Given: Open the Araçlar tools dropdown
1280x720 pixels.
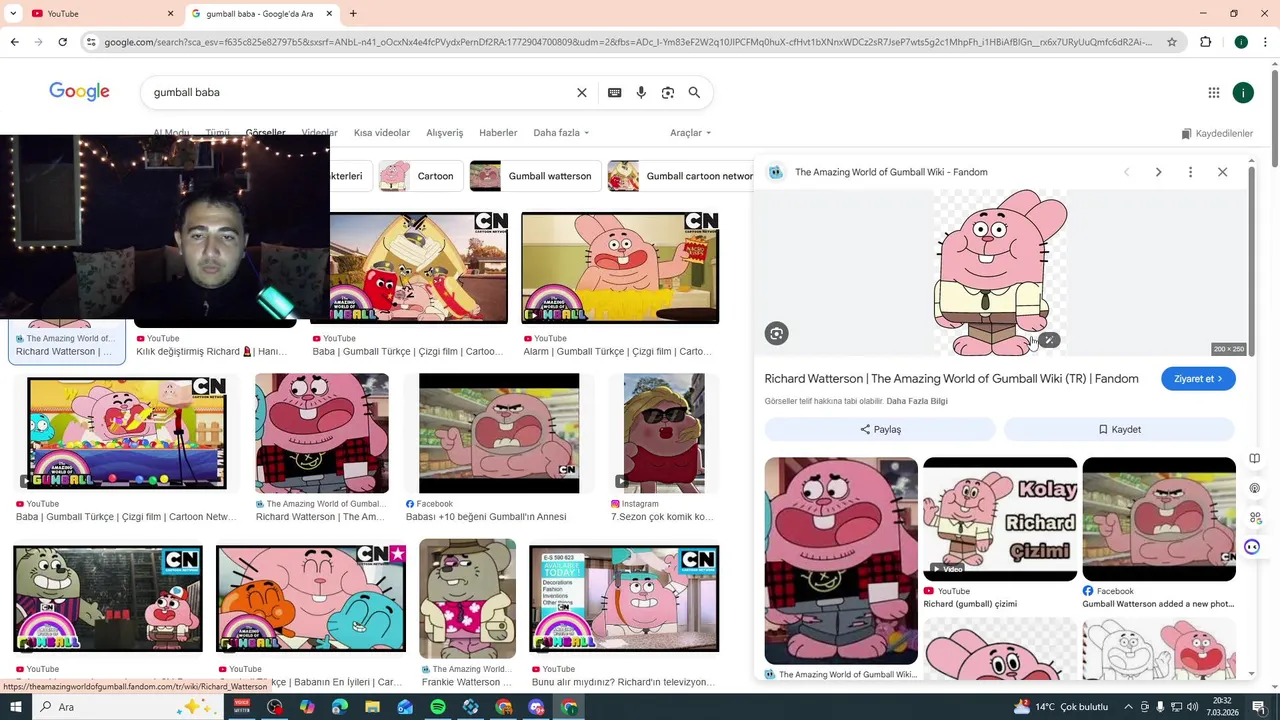Looking at the screenshot, I should pos(691,133).
